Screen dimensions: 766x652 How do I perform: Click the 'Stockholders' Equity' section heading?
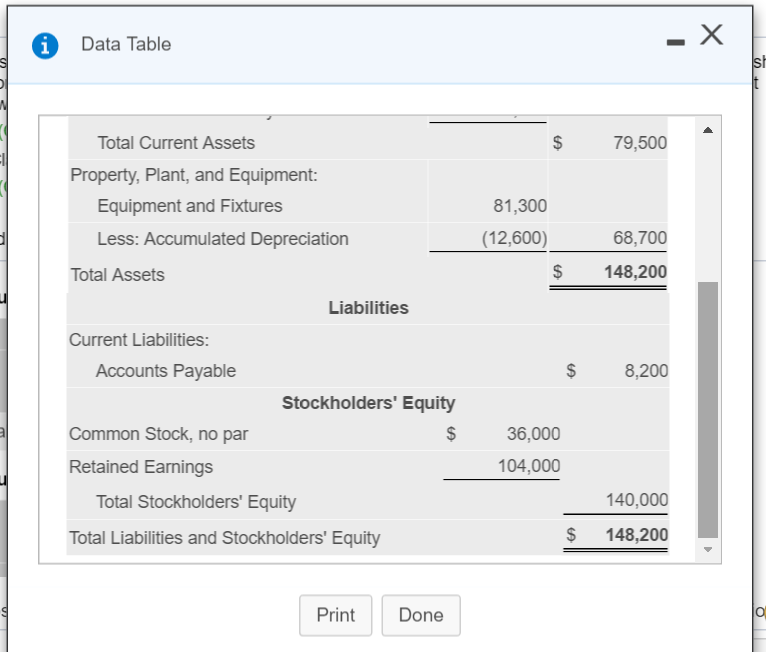pos(368,403)
